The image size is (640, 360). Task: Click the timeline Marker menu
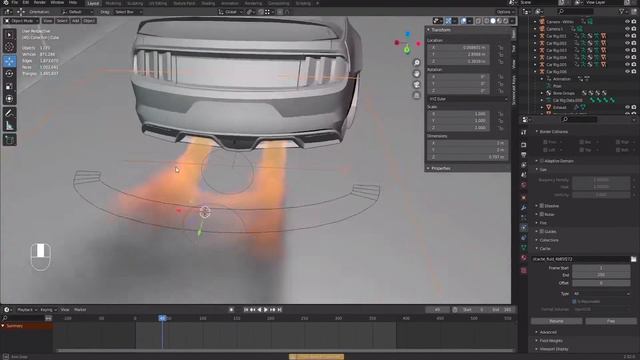pos(80,310)
